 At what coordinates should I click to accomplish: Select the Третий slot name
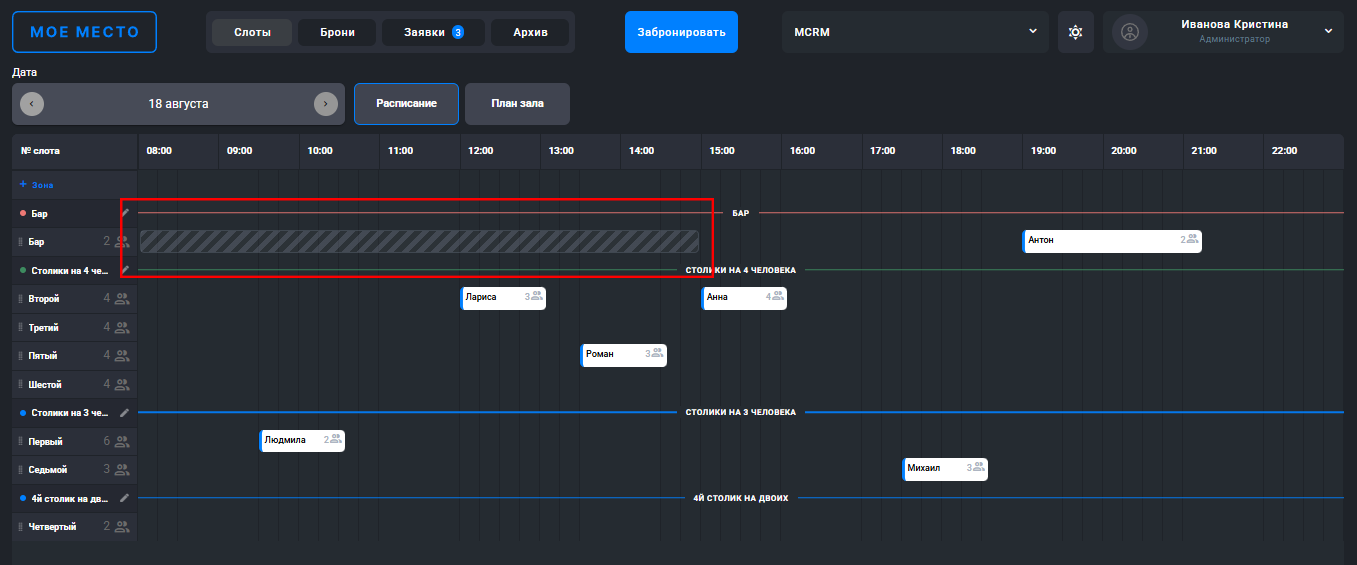click(x=45, y=327)
